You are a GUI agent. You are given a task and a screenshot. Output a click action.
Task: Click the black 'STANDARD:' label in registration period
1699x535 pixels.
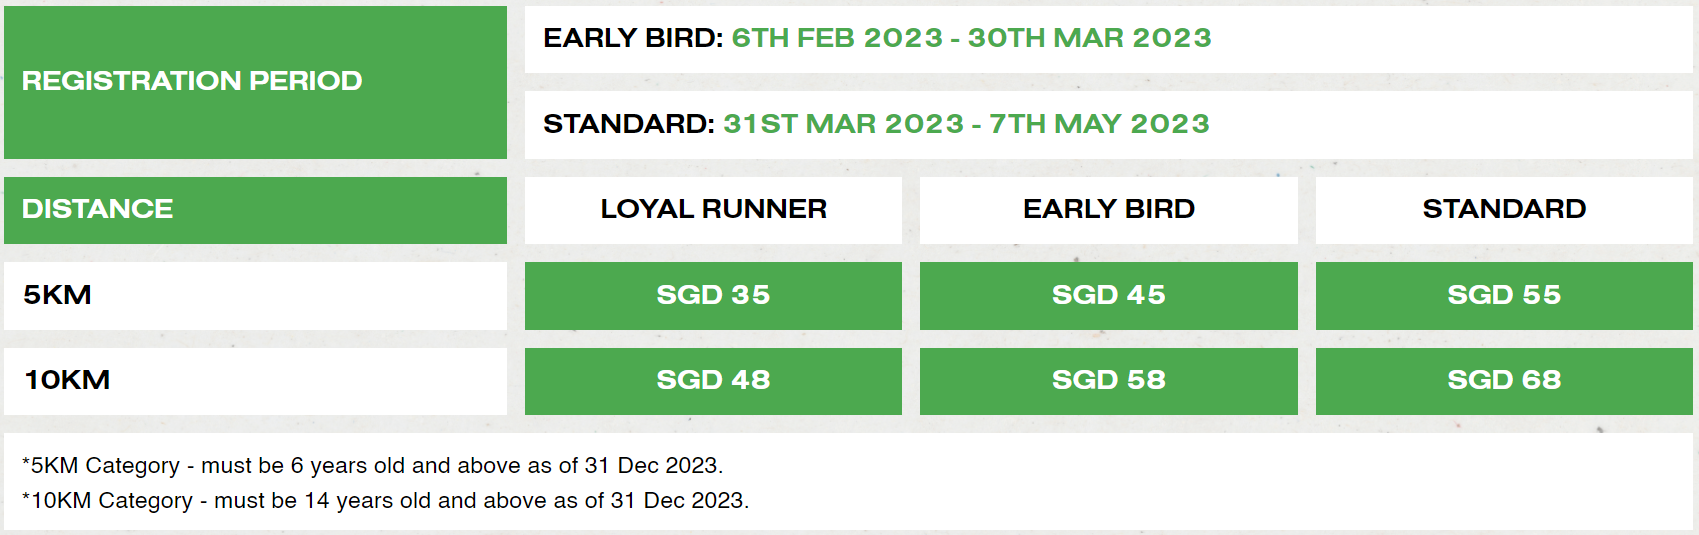pyautogui.click(x=629, y=124)
